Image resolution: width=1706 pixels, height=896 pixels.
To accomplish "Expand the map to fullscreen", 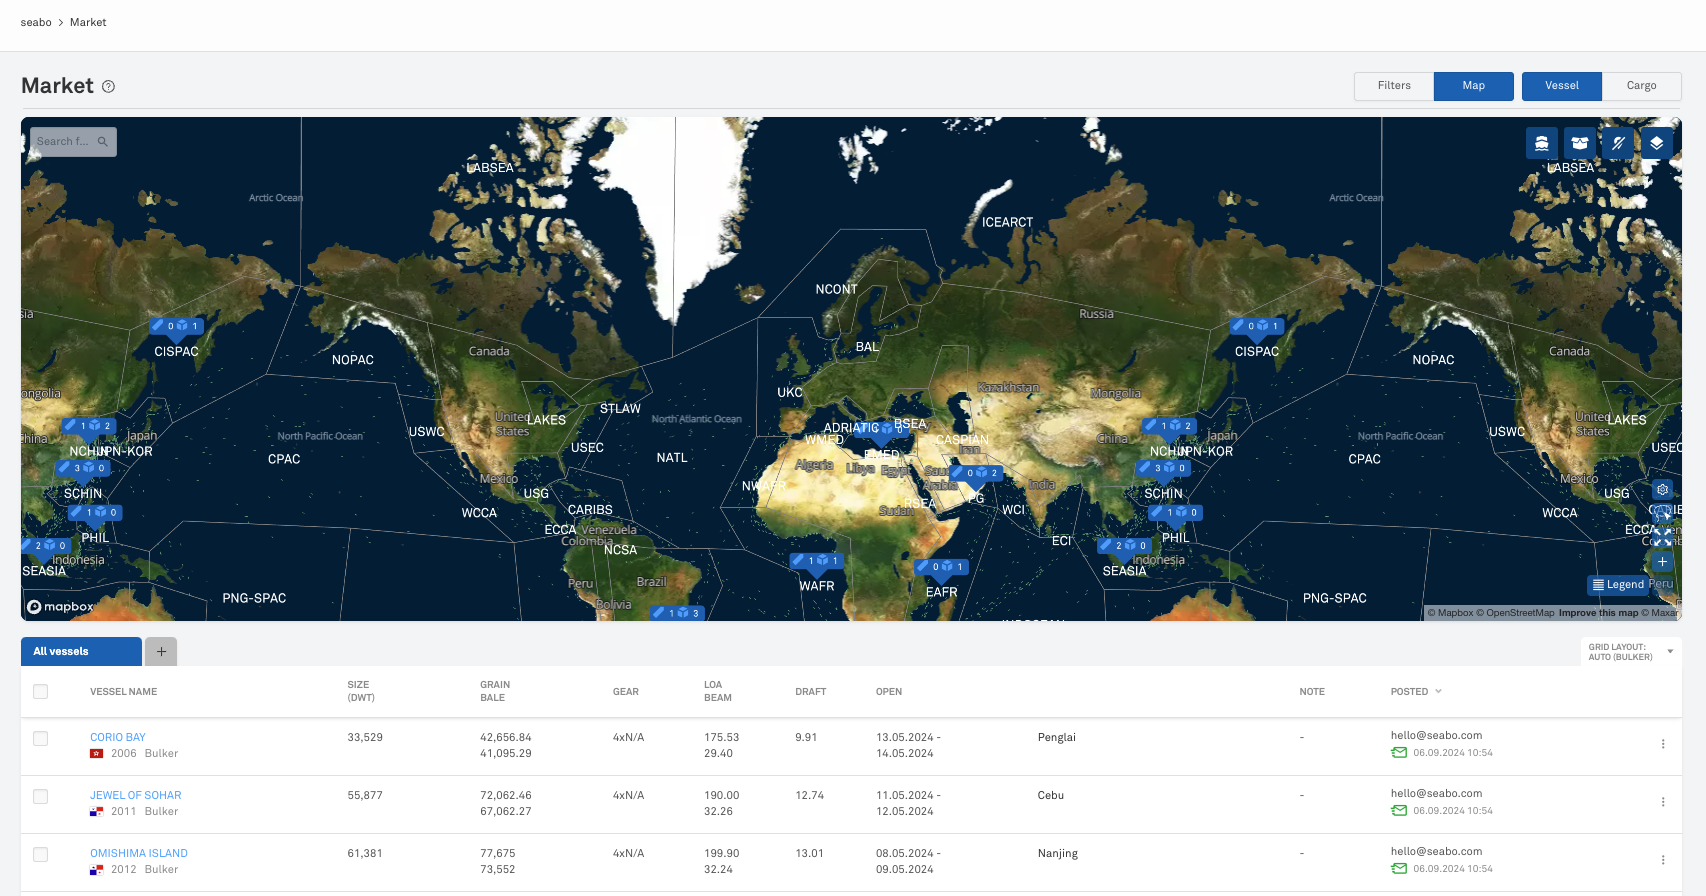I will [1662, 537].
